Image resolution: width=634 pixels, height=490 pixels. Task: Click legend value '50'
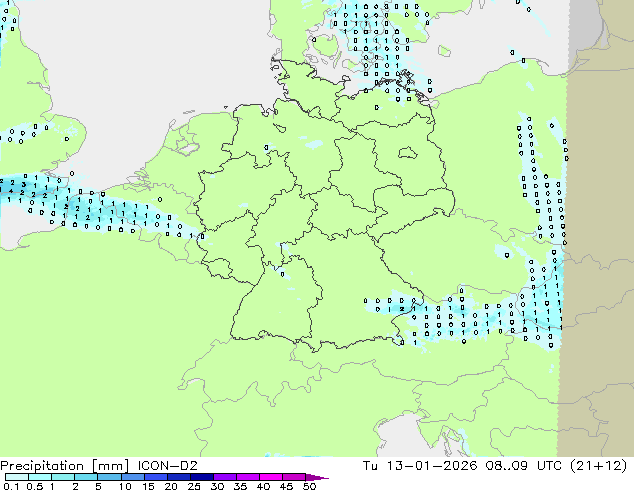click(309, 486)
